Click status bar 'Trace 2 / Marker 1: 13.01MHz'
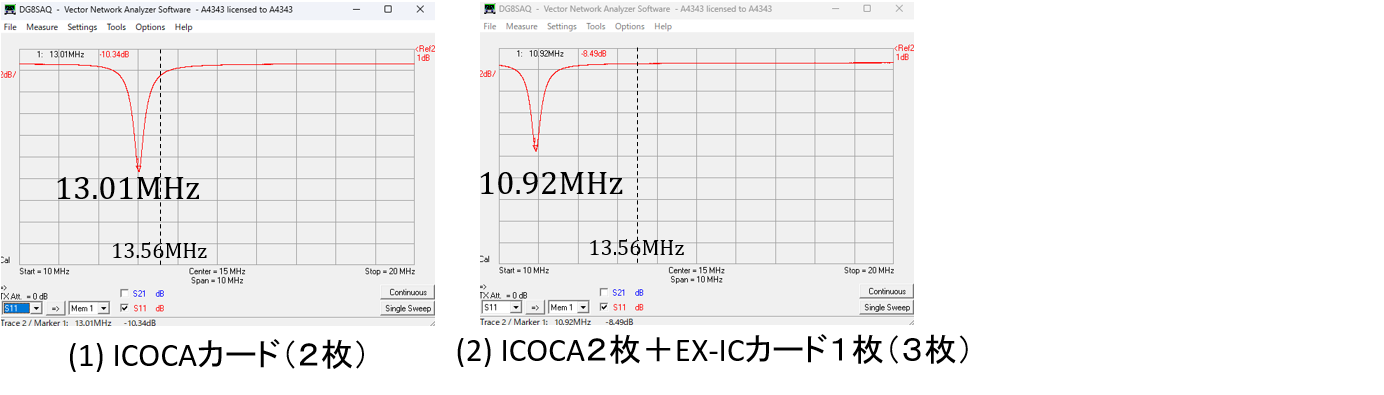1384x395 pixels. click(56, 322)
